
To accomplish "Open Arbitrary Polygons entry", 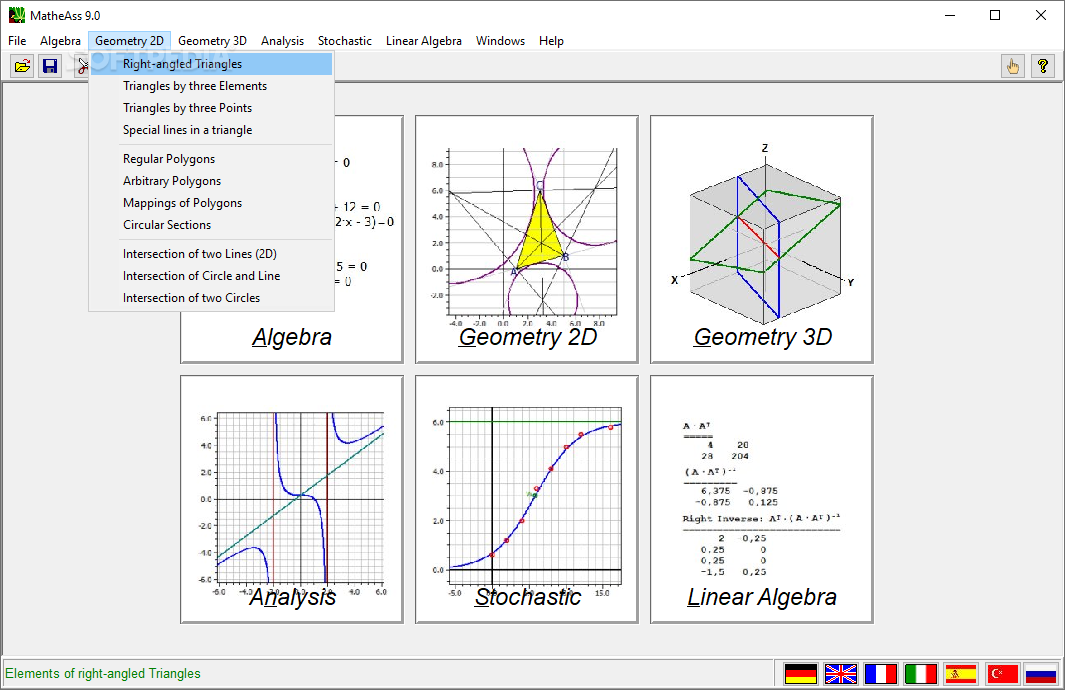I will point(211,181).
